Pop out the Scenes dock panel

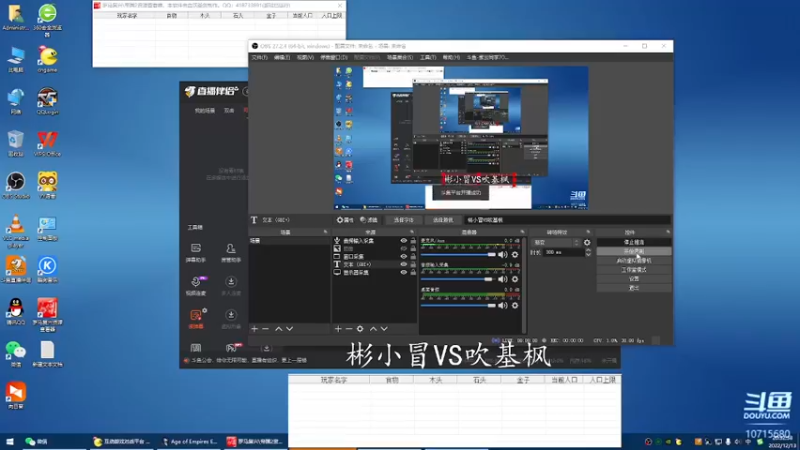point(326,232)
